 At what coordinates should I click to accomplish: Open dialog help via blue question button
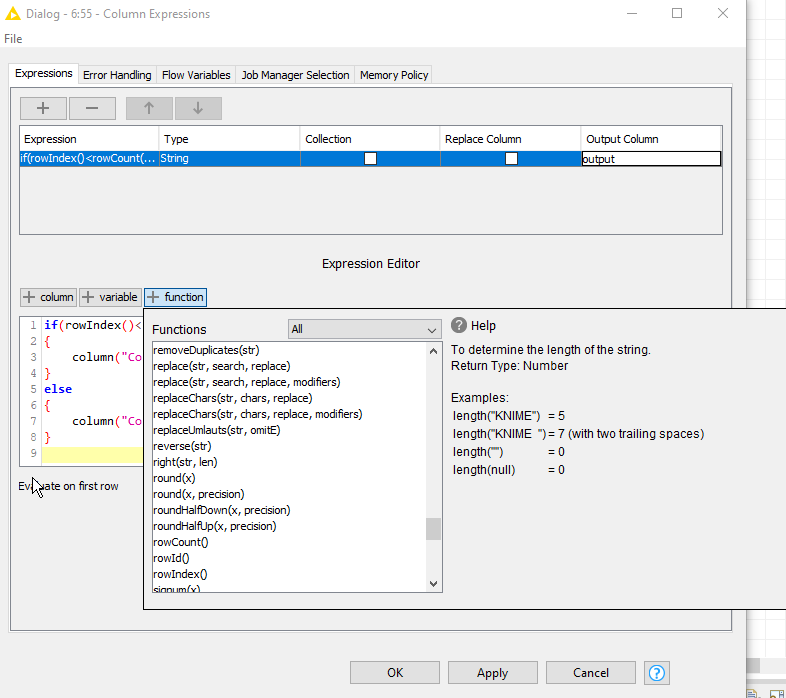(x=657, y=673)
